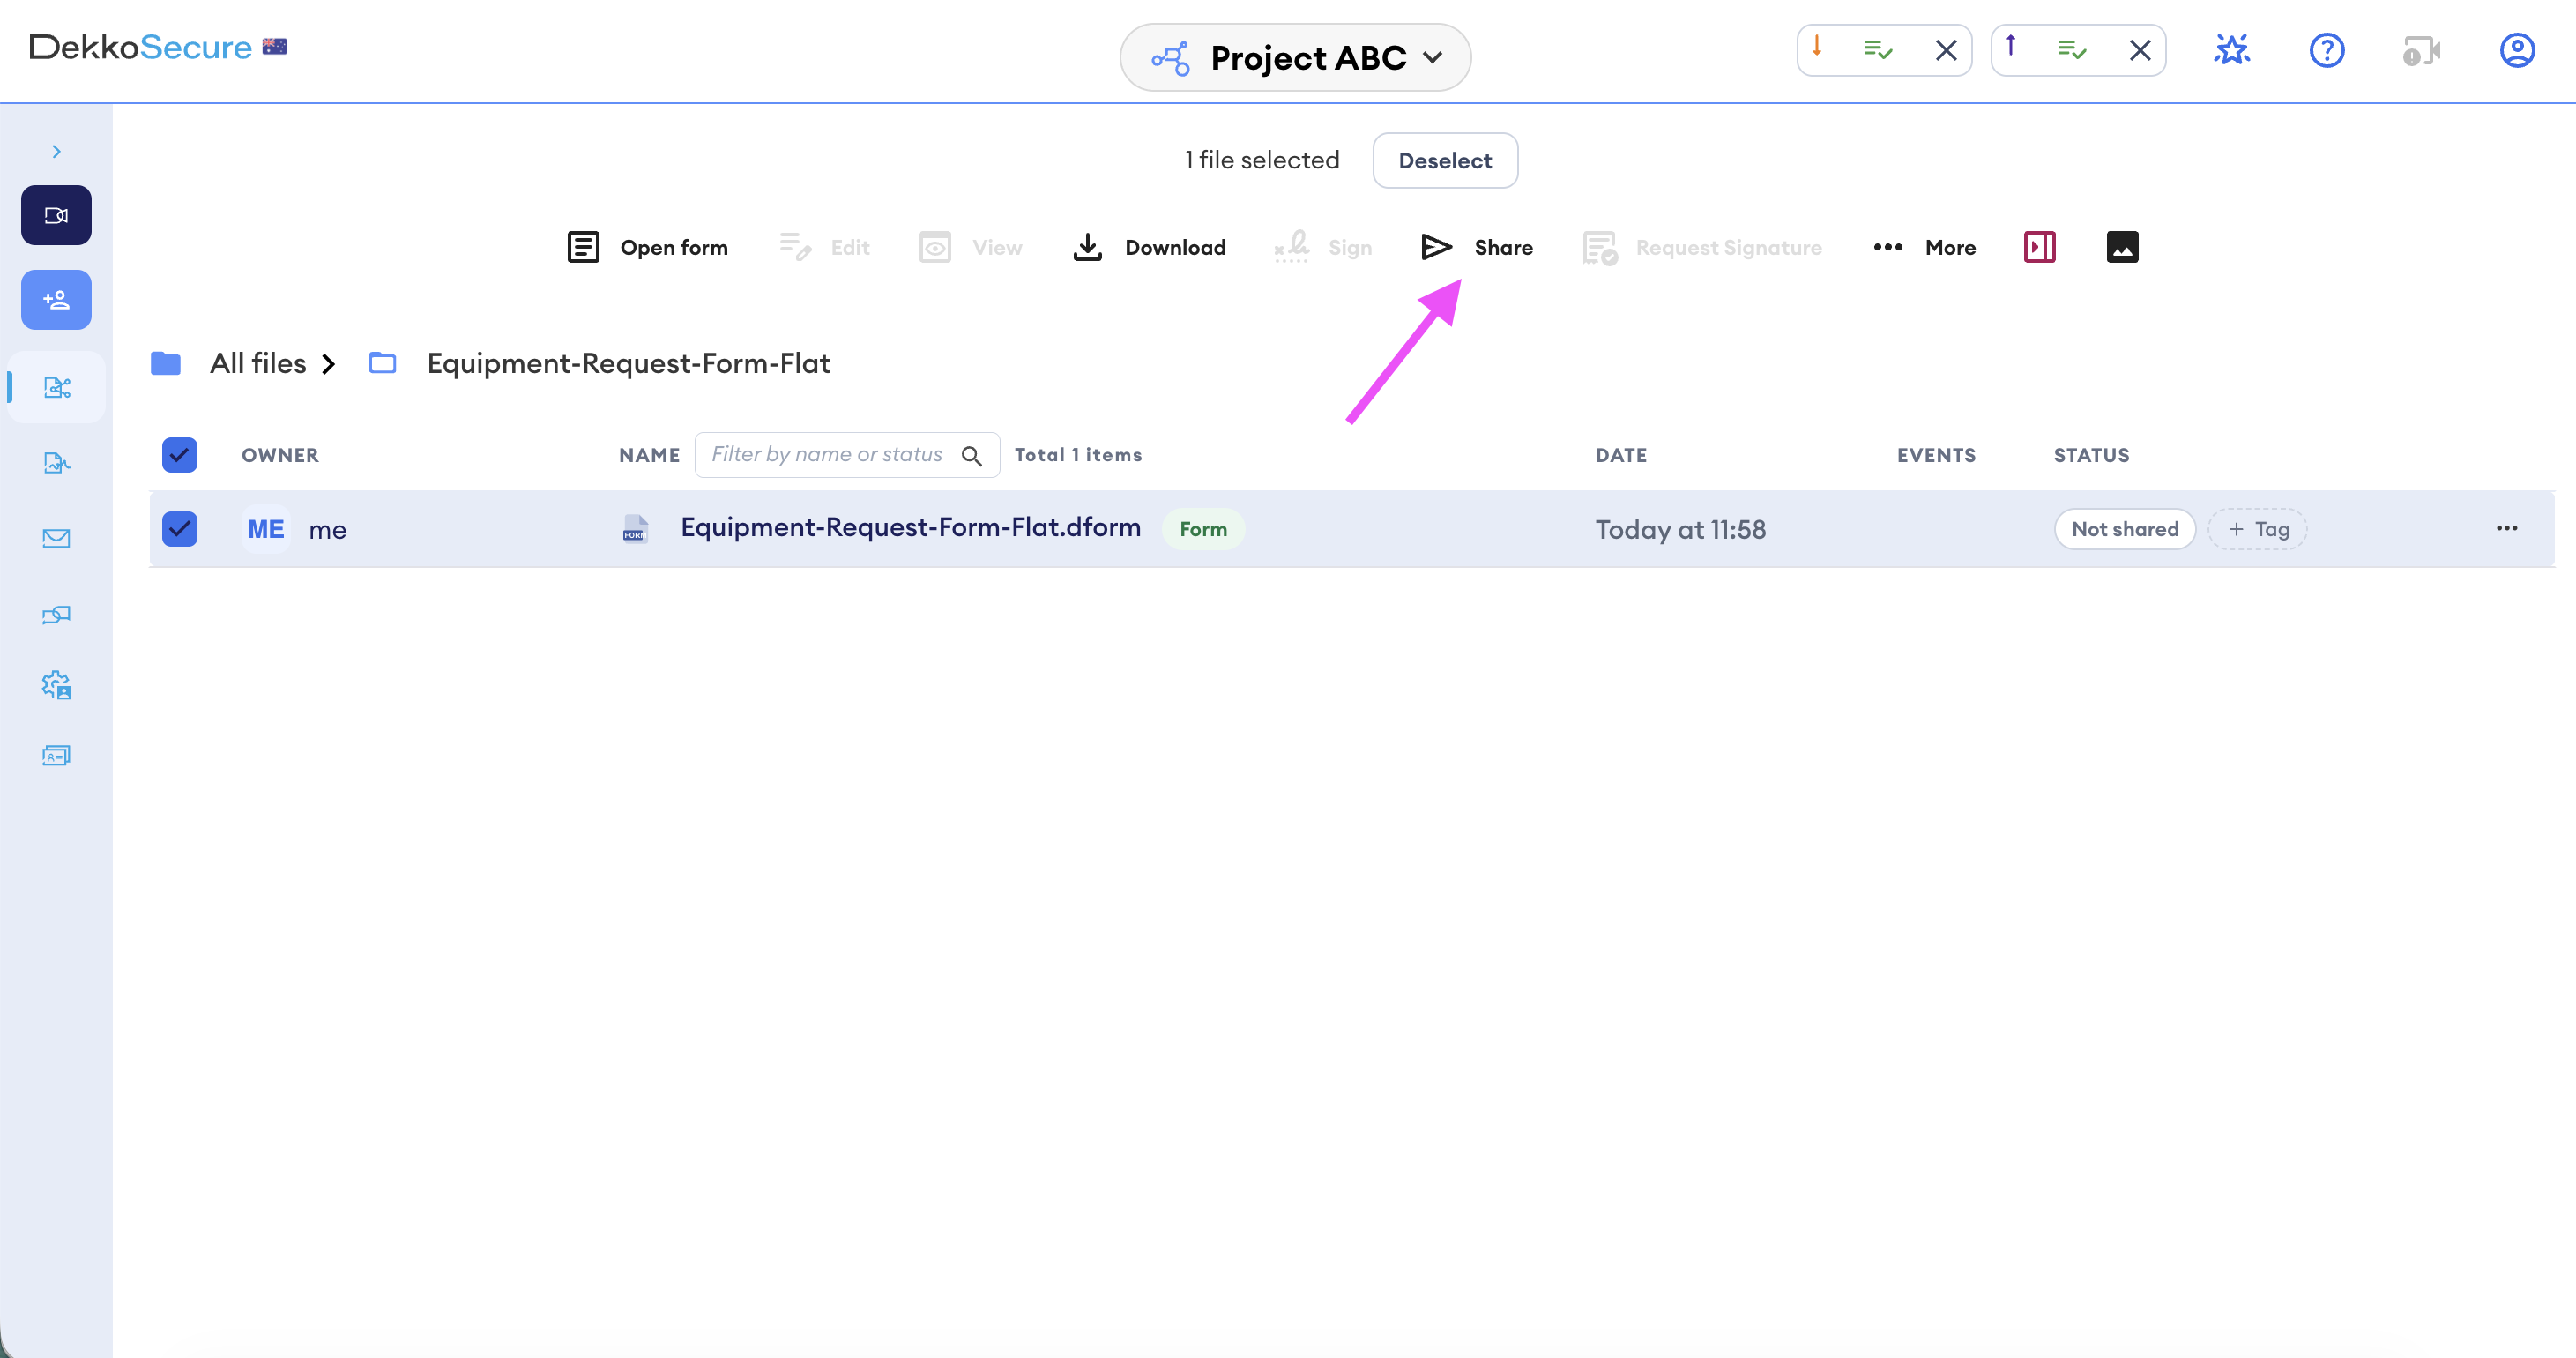This screenshot has height=1358, width=2576.
Task: Uncheck the Equipment-Request-Form-Flat.dform row checkbox
Action: (x=179, y=529)
